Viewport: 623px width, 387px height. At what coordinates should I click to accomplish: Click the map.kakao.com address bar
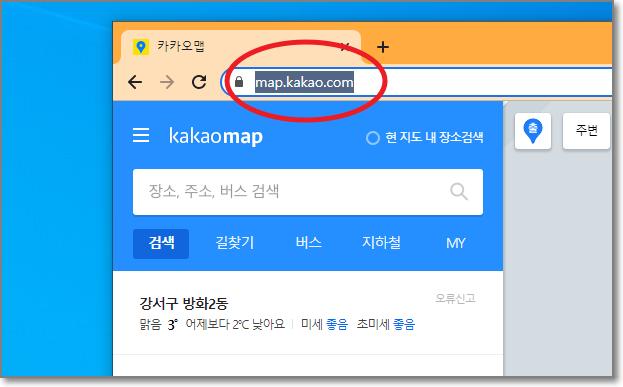(417, 82)
